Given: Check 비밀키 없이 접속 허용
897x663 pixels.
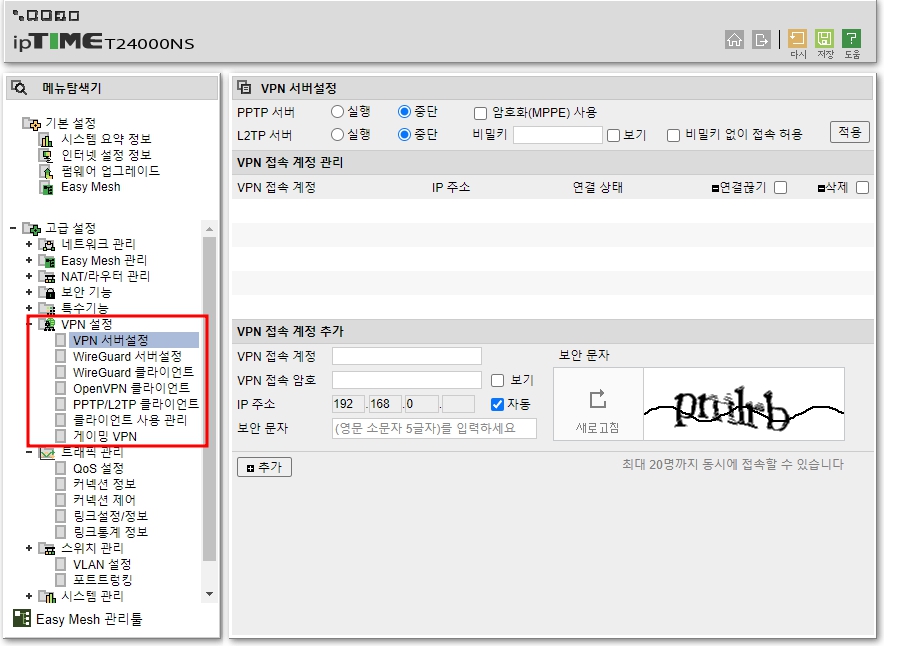Looking at the screenshot, I should click(673, 132).
